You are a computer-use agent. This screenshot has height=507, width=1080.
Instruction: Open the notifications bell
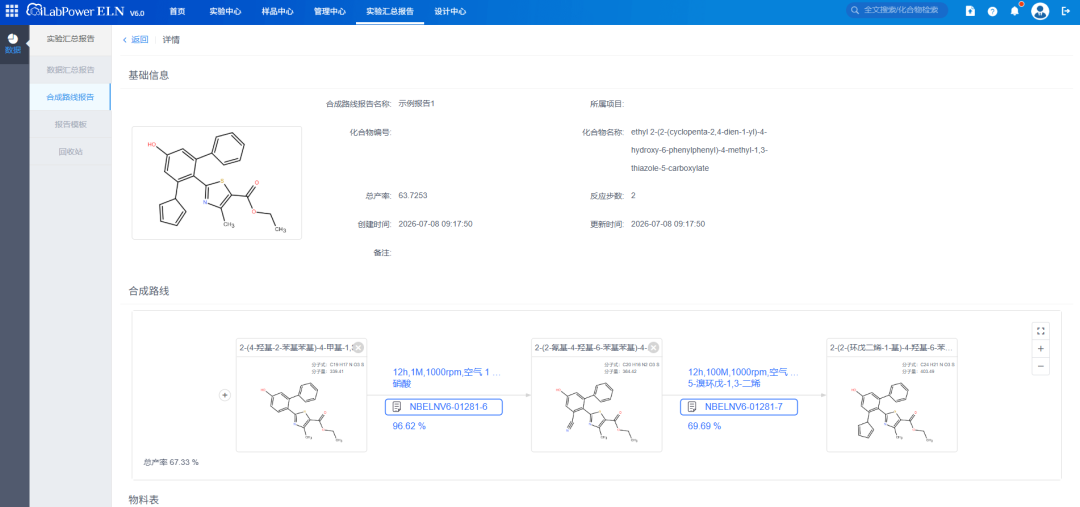tap(1015, 11)
